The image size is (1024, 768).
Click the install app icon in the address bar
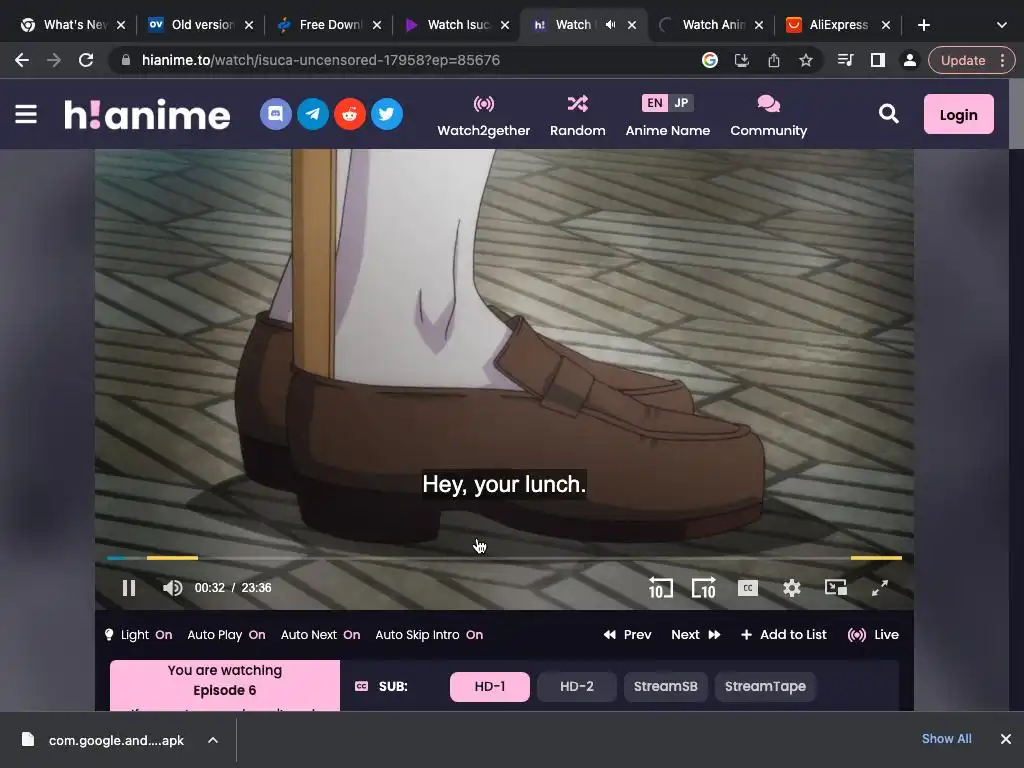[742, 60]
